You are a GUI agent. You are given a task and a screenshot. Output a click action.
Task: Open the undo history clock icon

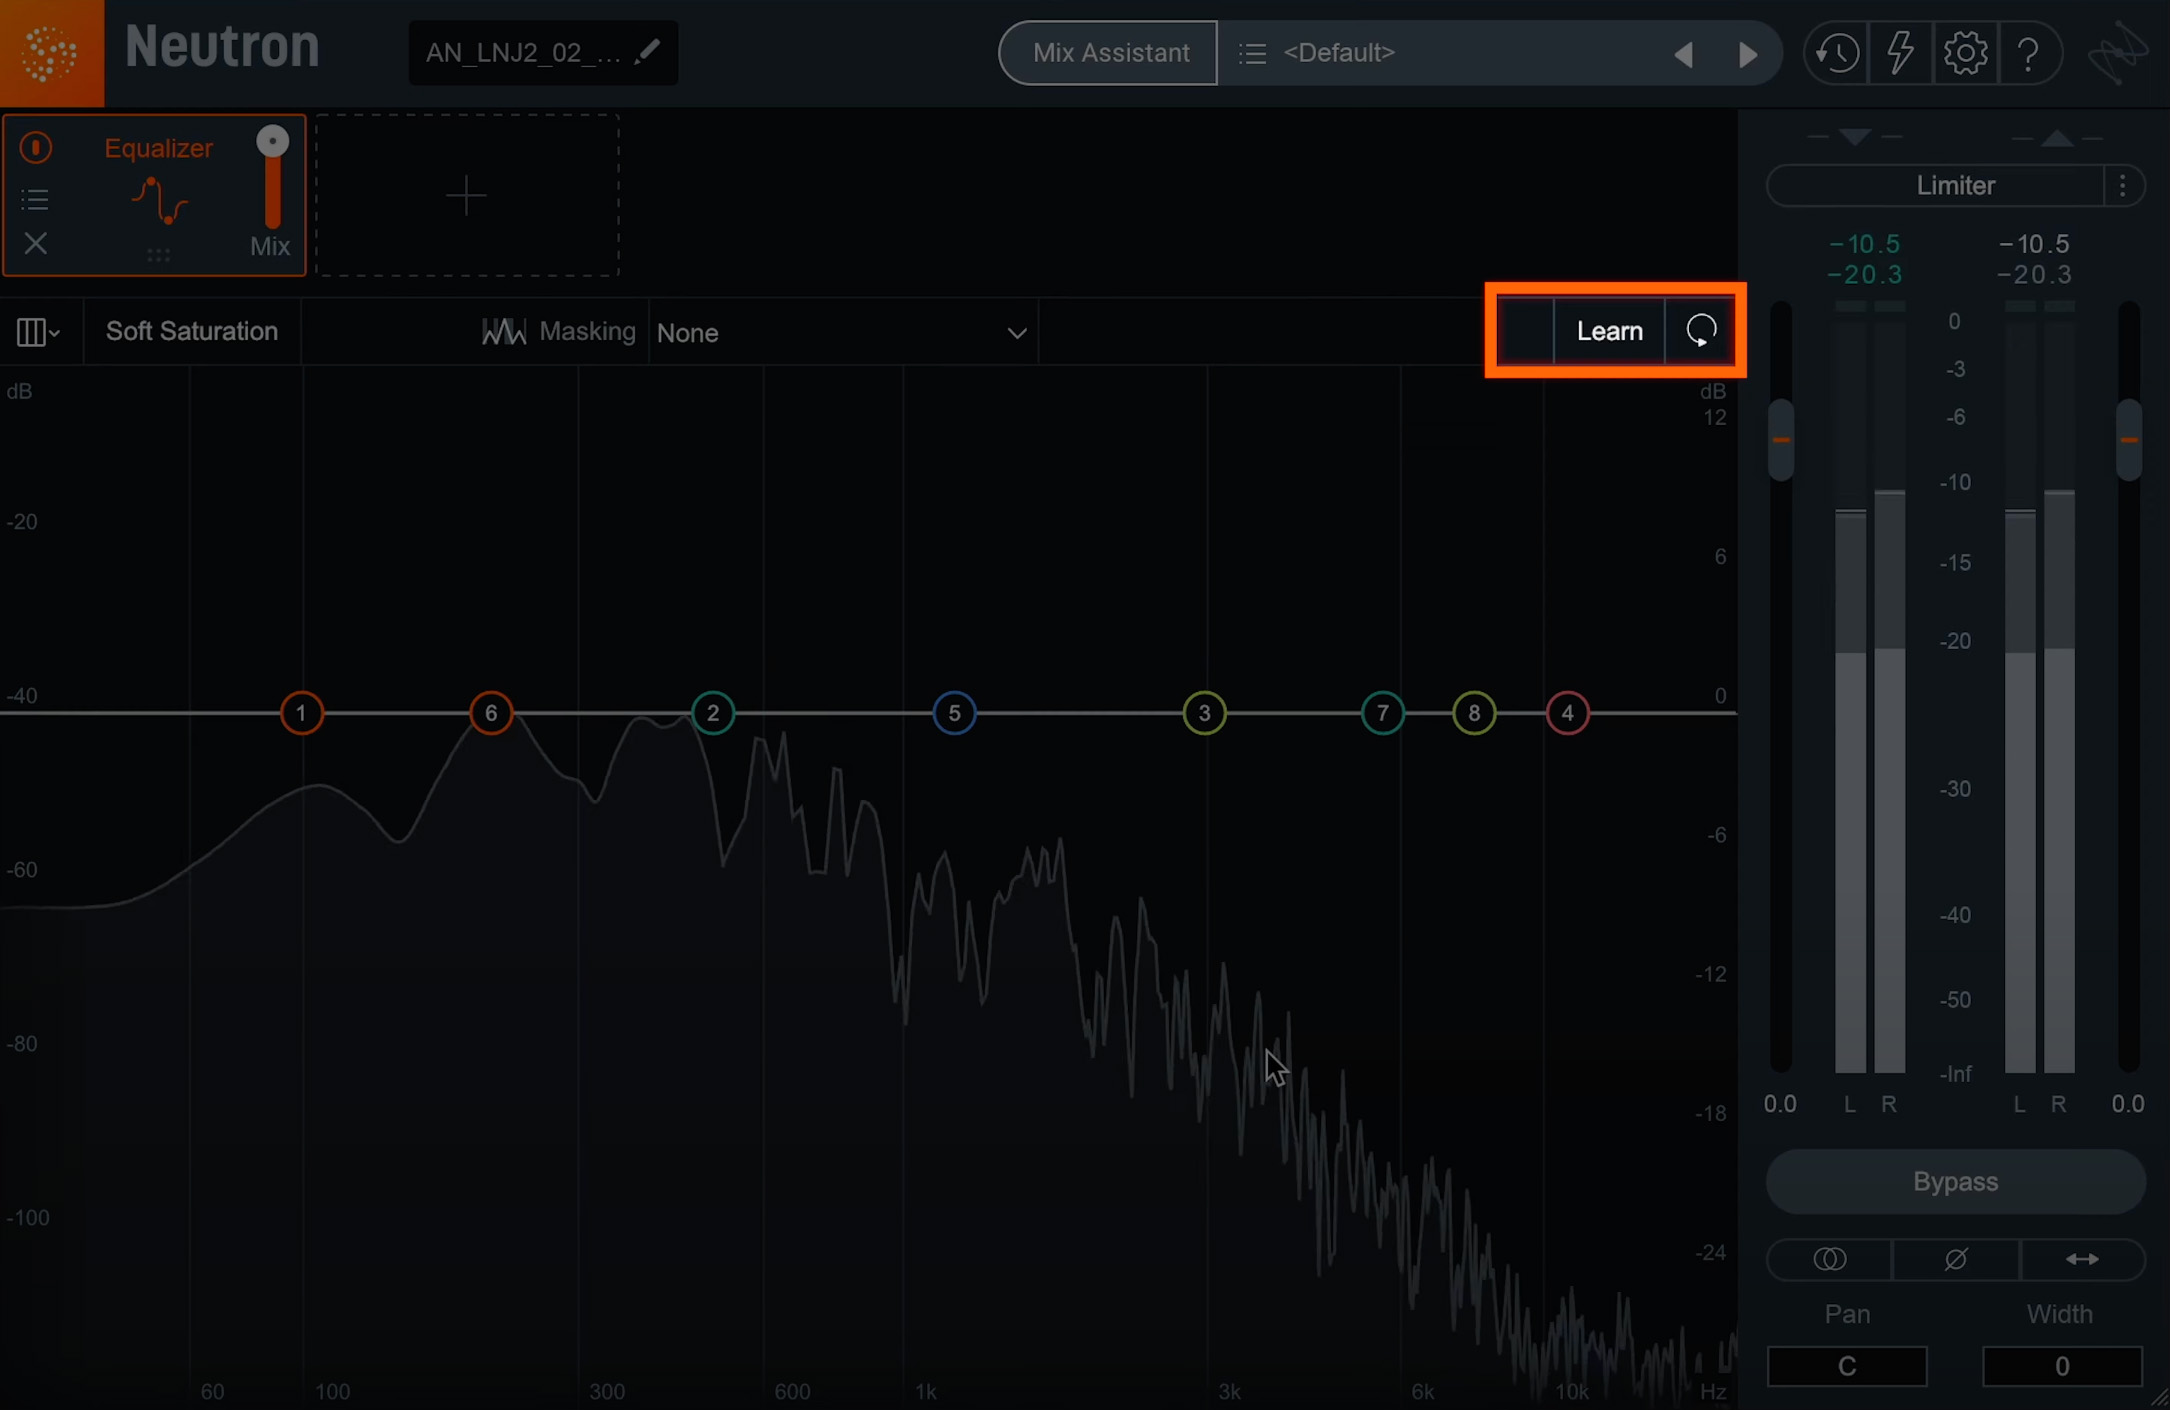coord(1837,52)
